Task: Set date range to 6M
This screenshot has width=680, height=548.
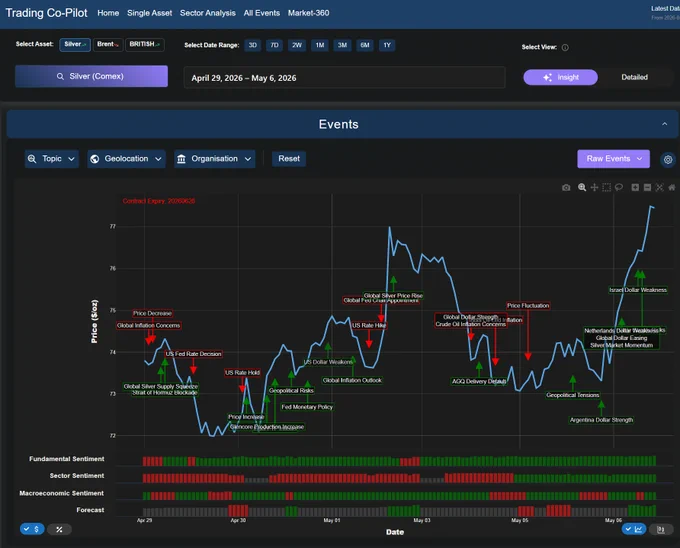Action: click(365, 45)
